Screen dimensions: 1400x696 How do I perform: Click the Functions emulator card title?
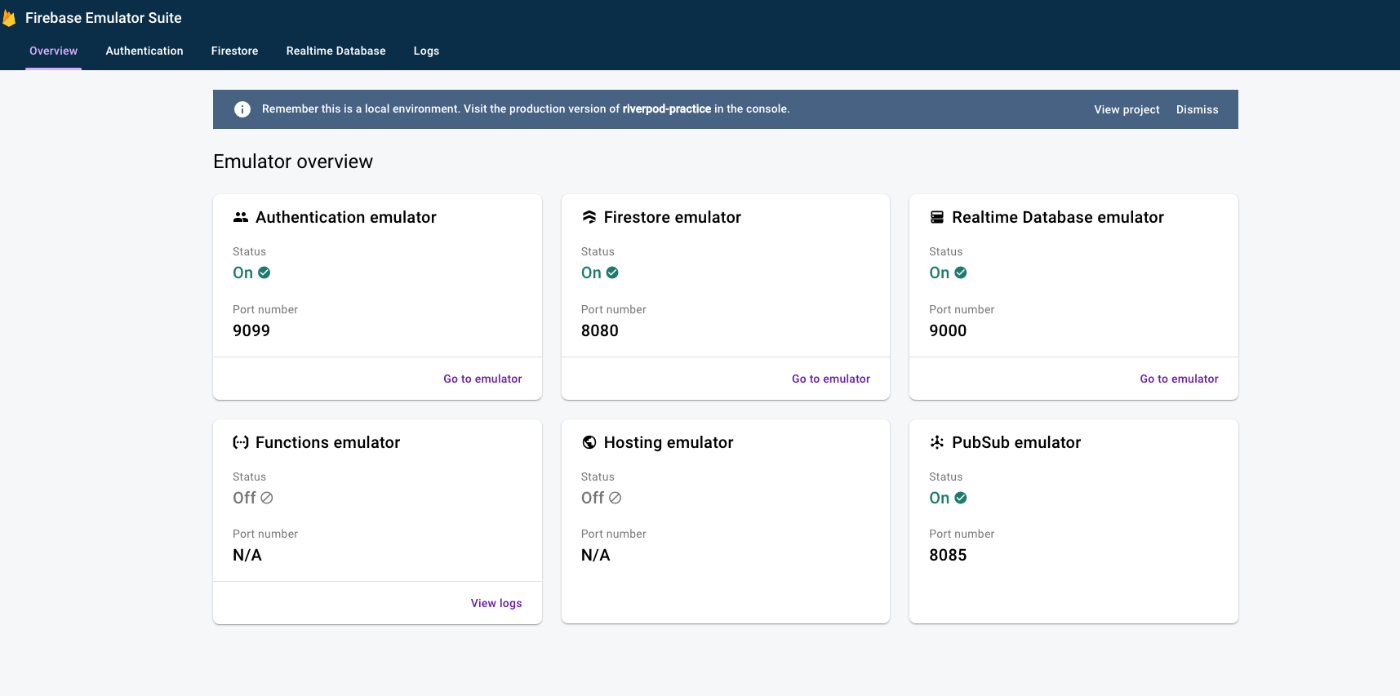[328, 442]
